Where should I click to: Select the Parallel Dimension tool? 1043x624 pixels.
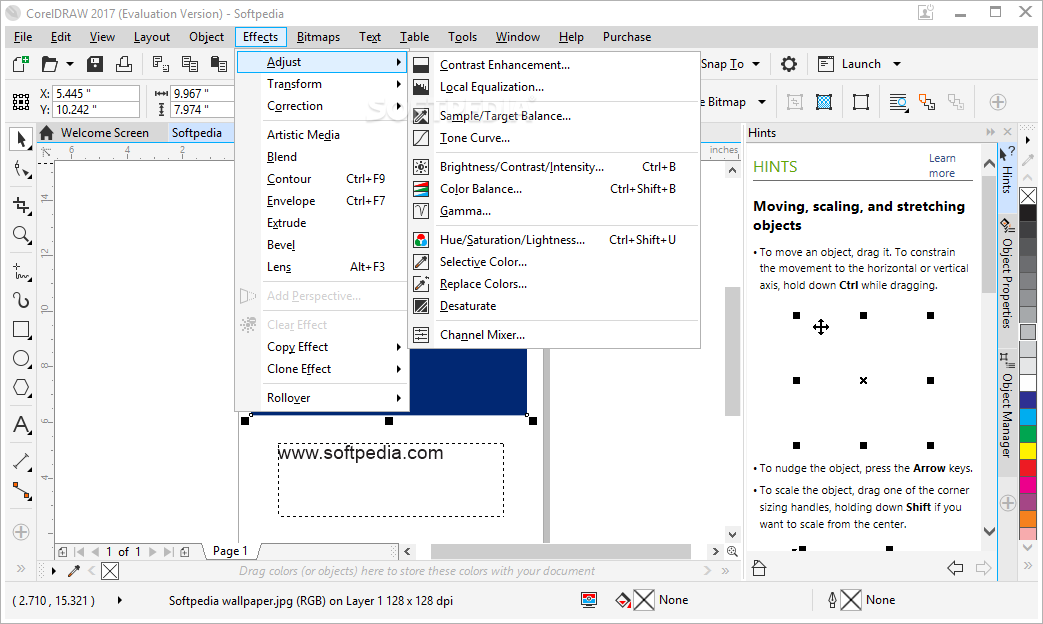[x=21, y=461]
